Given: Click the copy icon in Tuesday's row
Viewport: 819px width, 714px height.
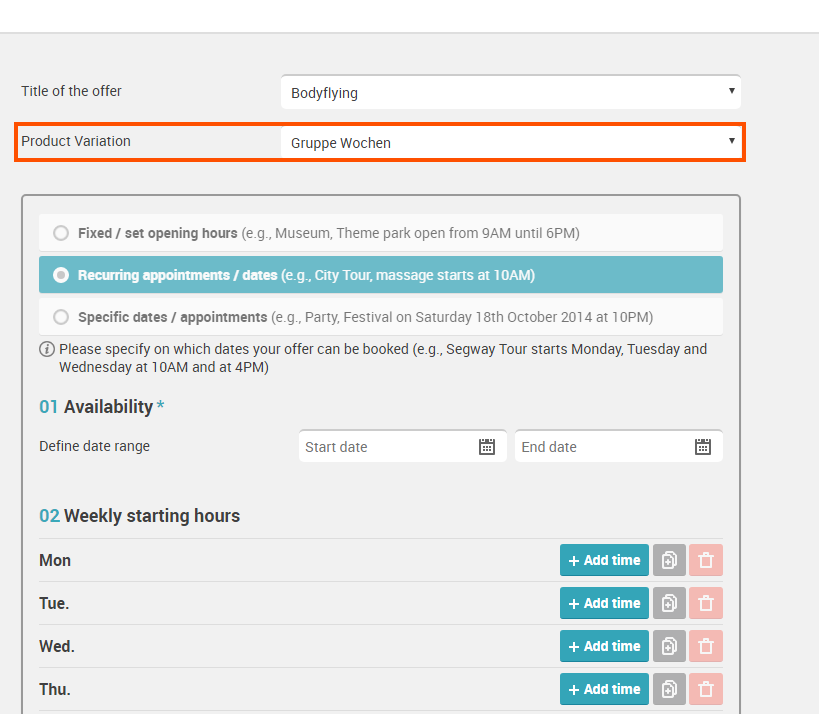Looking at the screenshot, I should (x=669, y=603).
